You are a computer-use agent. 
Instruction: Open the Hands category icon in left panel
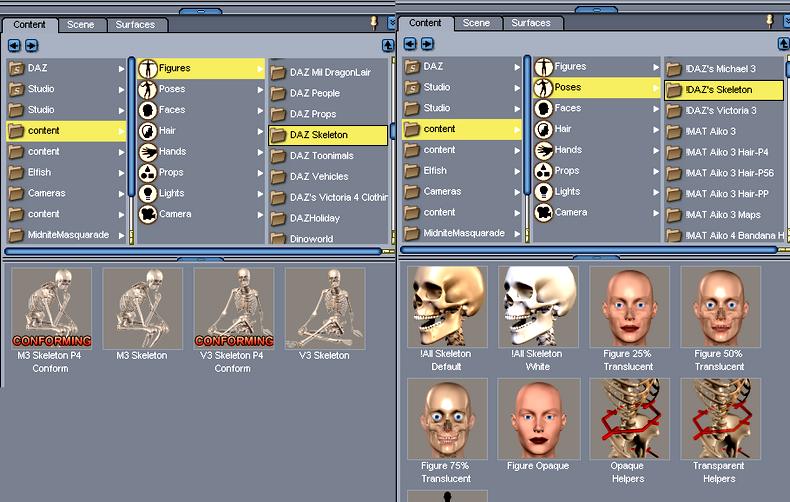(148, 152)
